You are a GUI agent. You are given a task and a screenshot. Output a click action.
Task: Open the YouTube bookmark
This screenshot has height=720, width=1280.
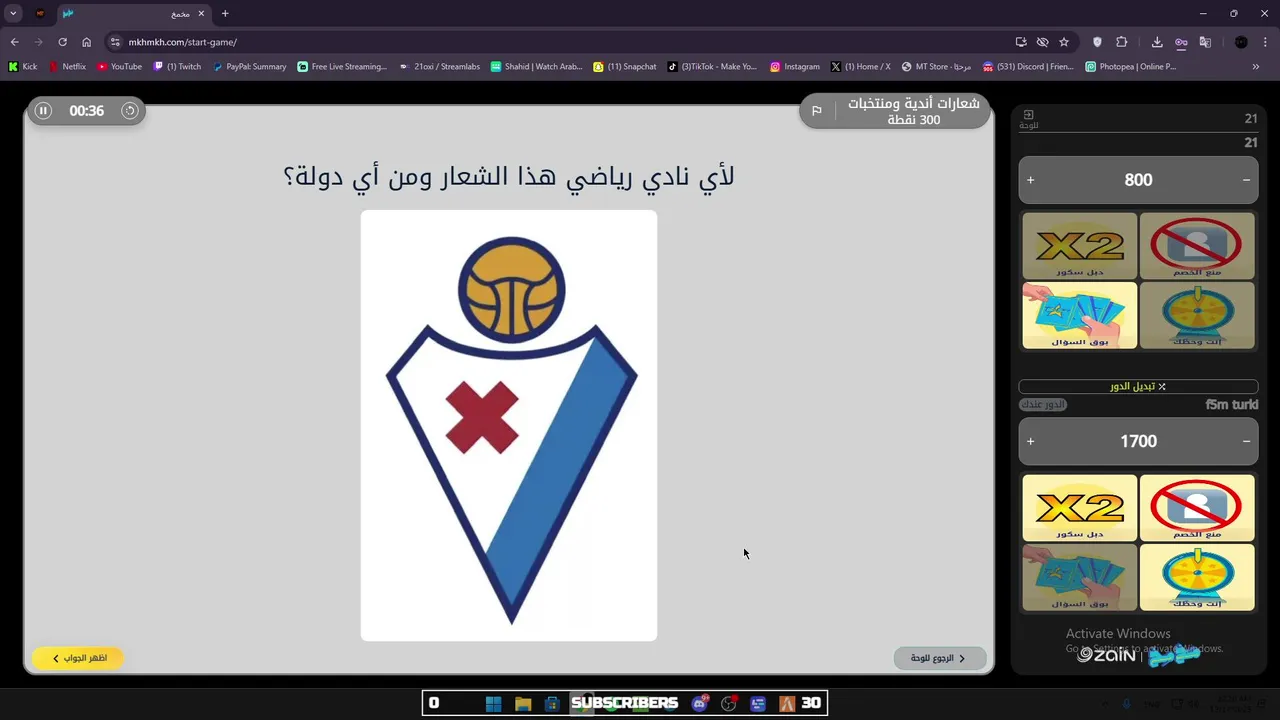pos(120,67)
